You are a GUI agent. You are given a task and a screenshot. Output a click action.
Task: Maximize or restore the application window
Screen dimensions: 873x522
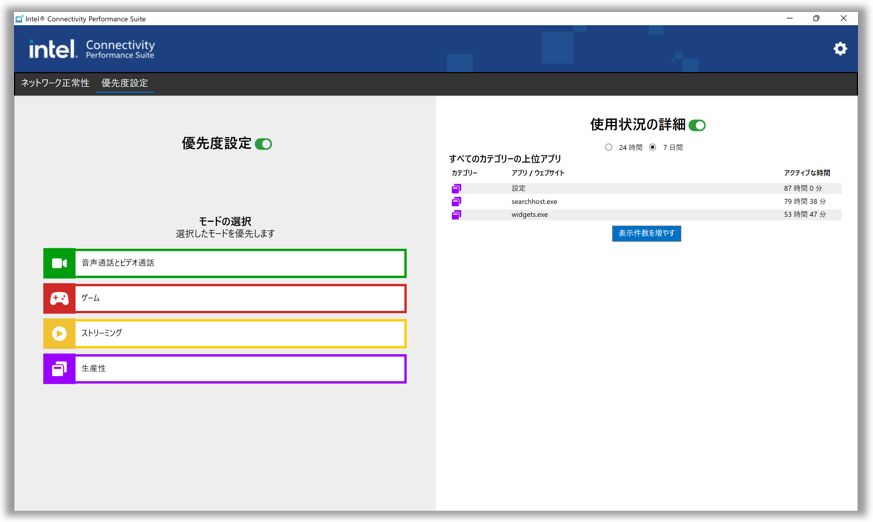(x=816, y=18)
